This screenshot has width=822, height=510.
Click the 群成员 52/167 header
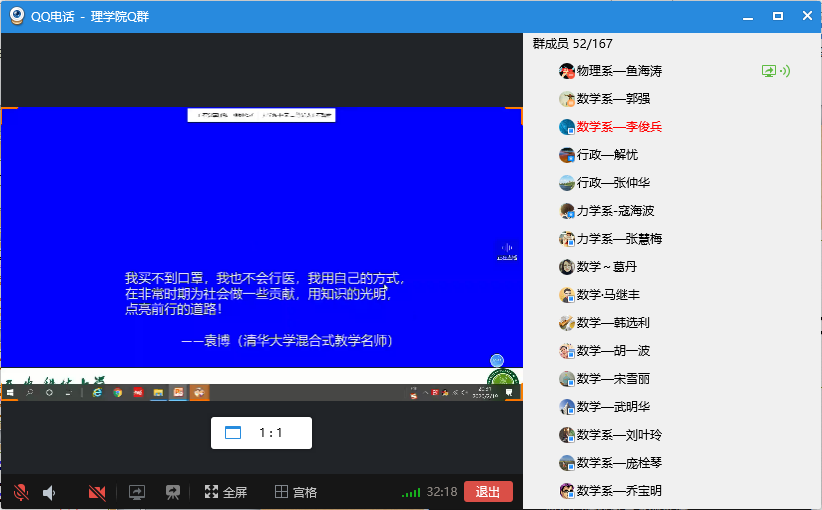point(572,44)
